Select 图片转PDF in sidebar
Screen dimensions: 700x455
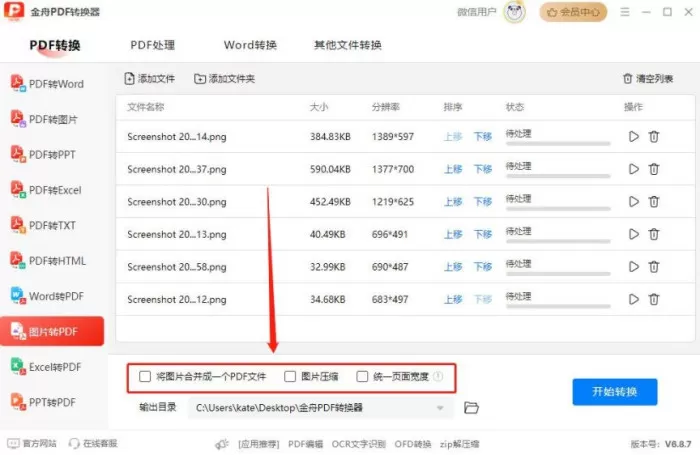tap(52, 331)
